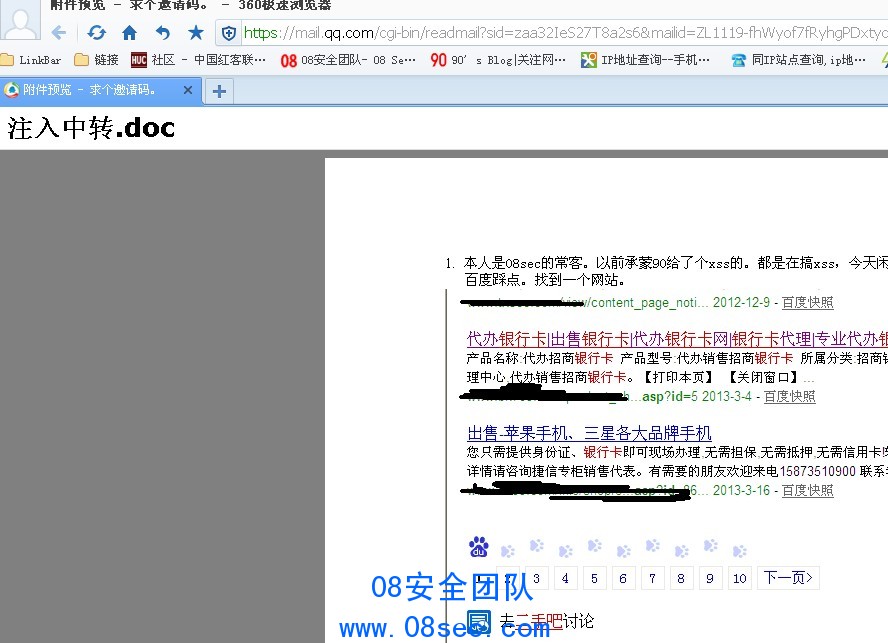Reload the page with refresh icon

pos(96,33)
